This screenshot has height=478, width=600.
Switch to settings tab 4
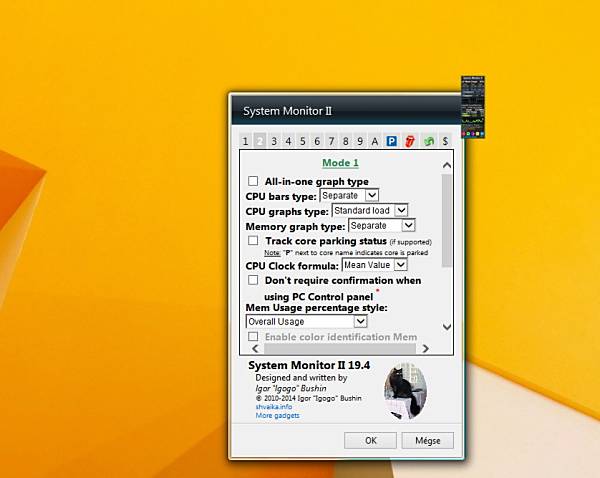pyautogui.click(x=288, y=141)
